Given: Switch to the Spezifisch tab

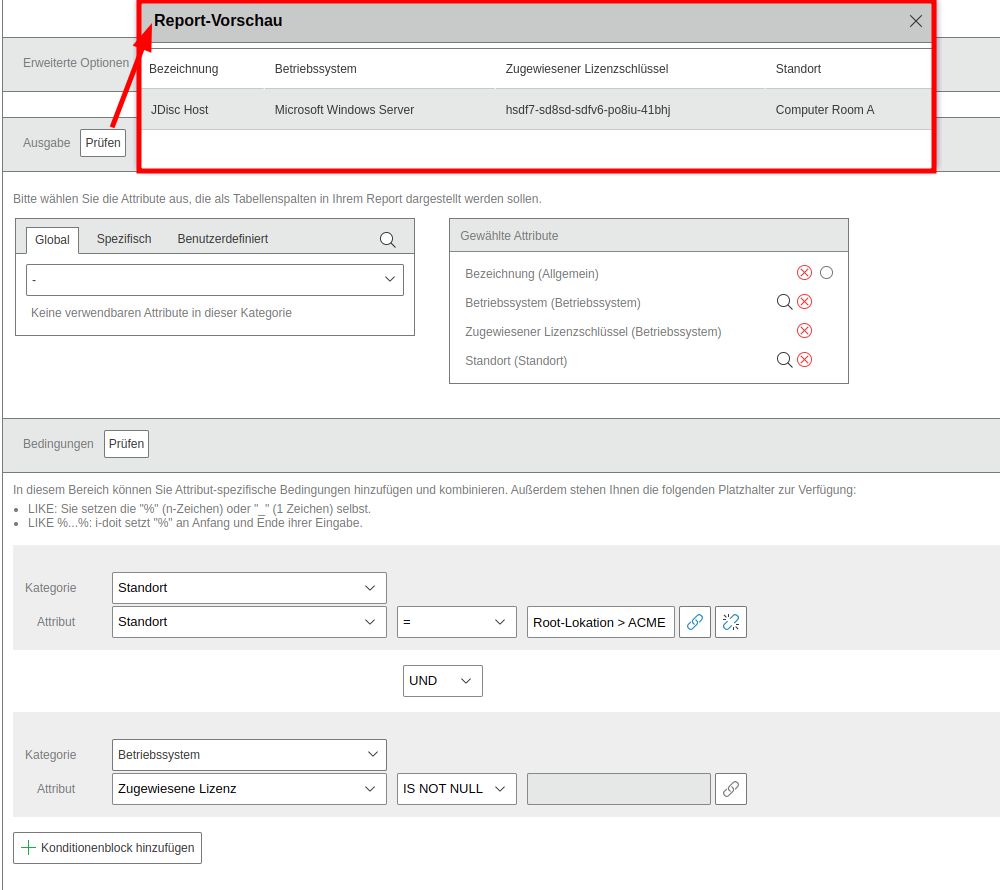Looking at the screenshot, I should pos(124,239).
